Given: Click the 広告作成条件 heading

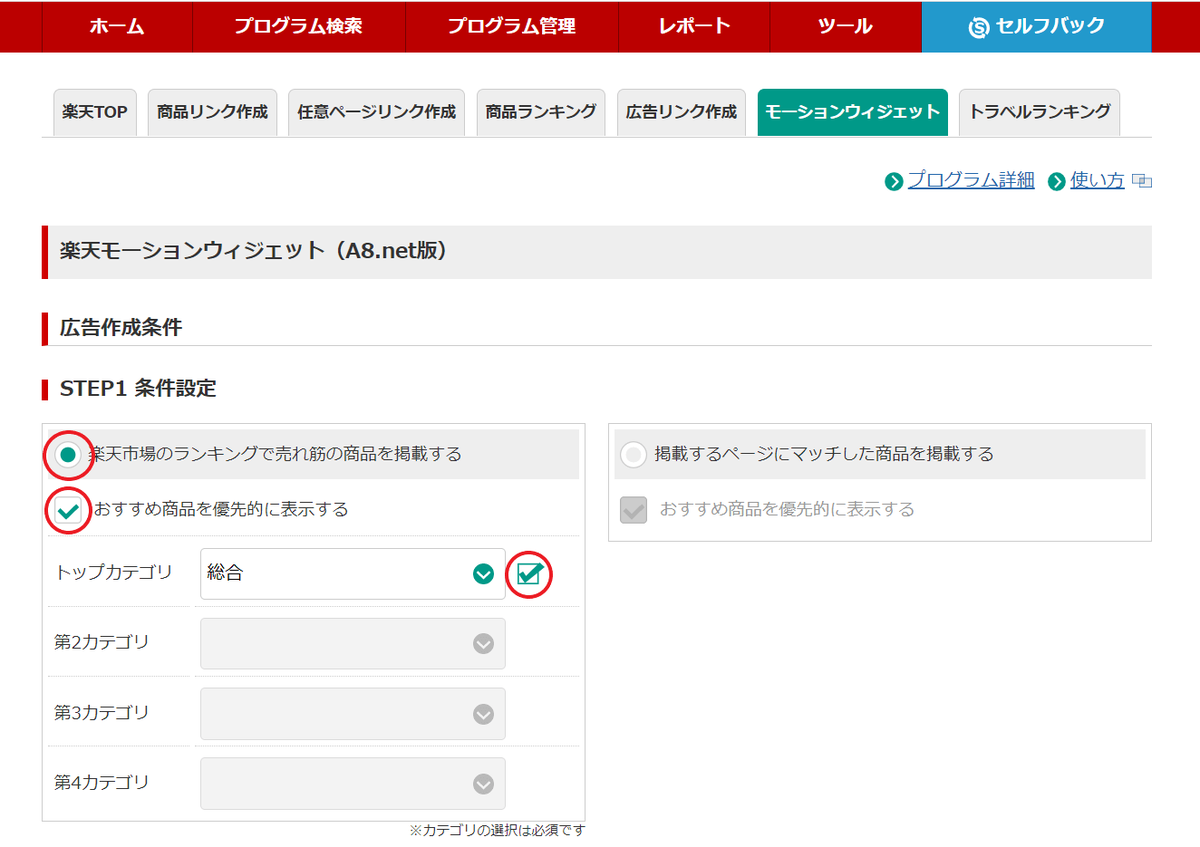Looking at the screenshot, I should (x=121, y=327).
